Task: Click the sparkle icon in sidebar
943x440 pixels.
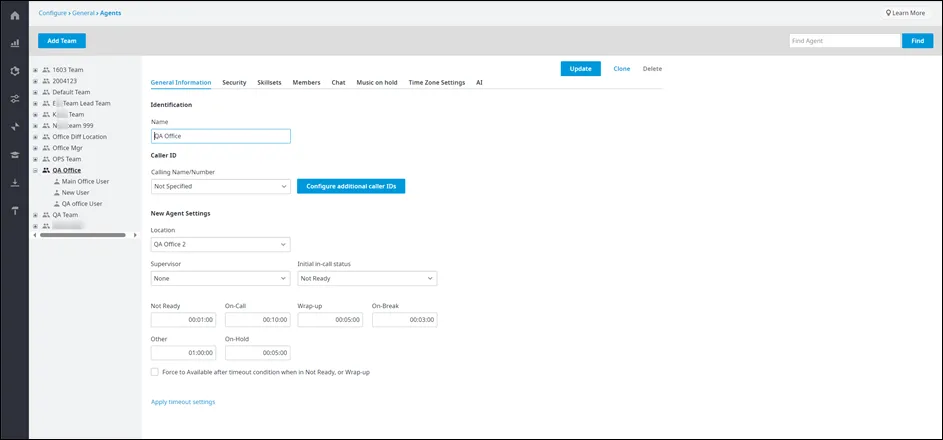Action: pos(15,126)
